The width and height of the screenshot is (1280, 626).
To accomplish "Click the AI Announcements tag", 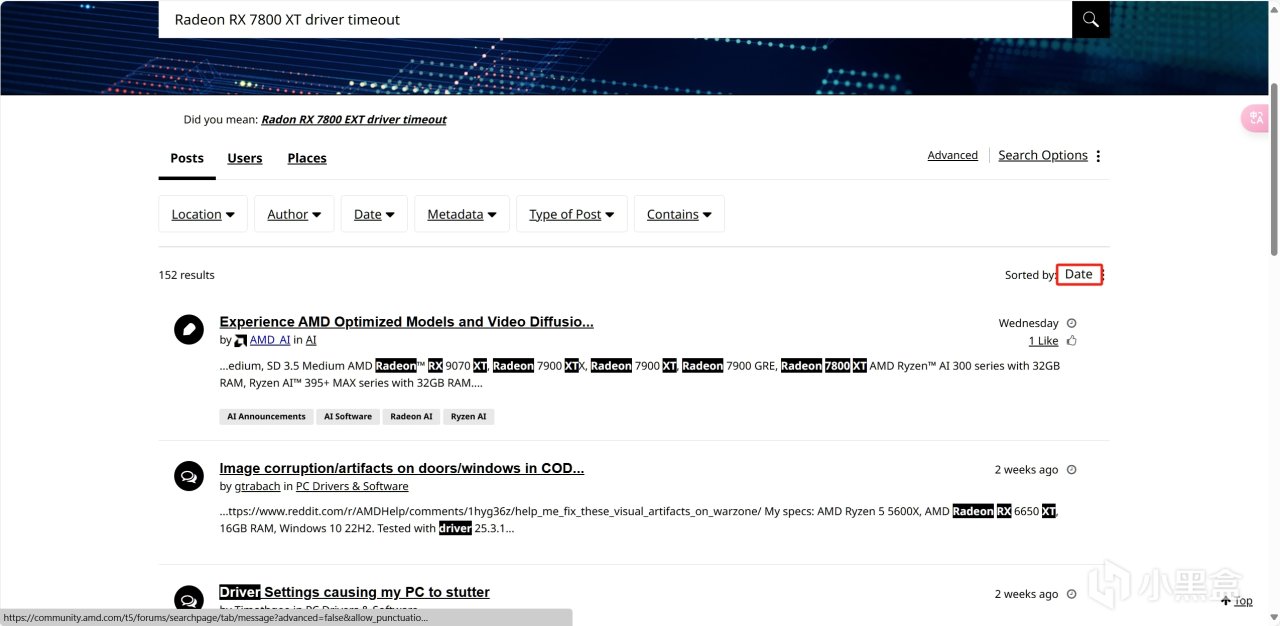I will coord(266,417).
